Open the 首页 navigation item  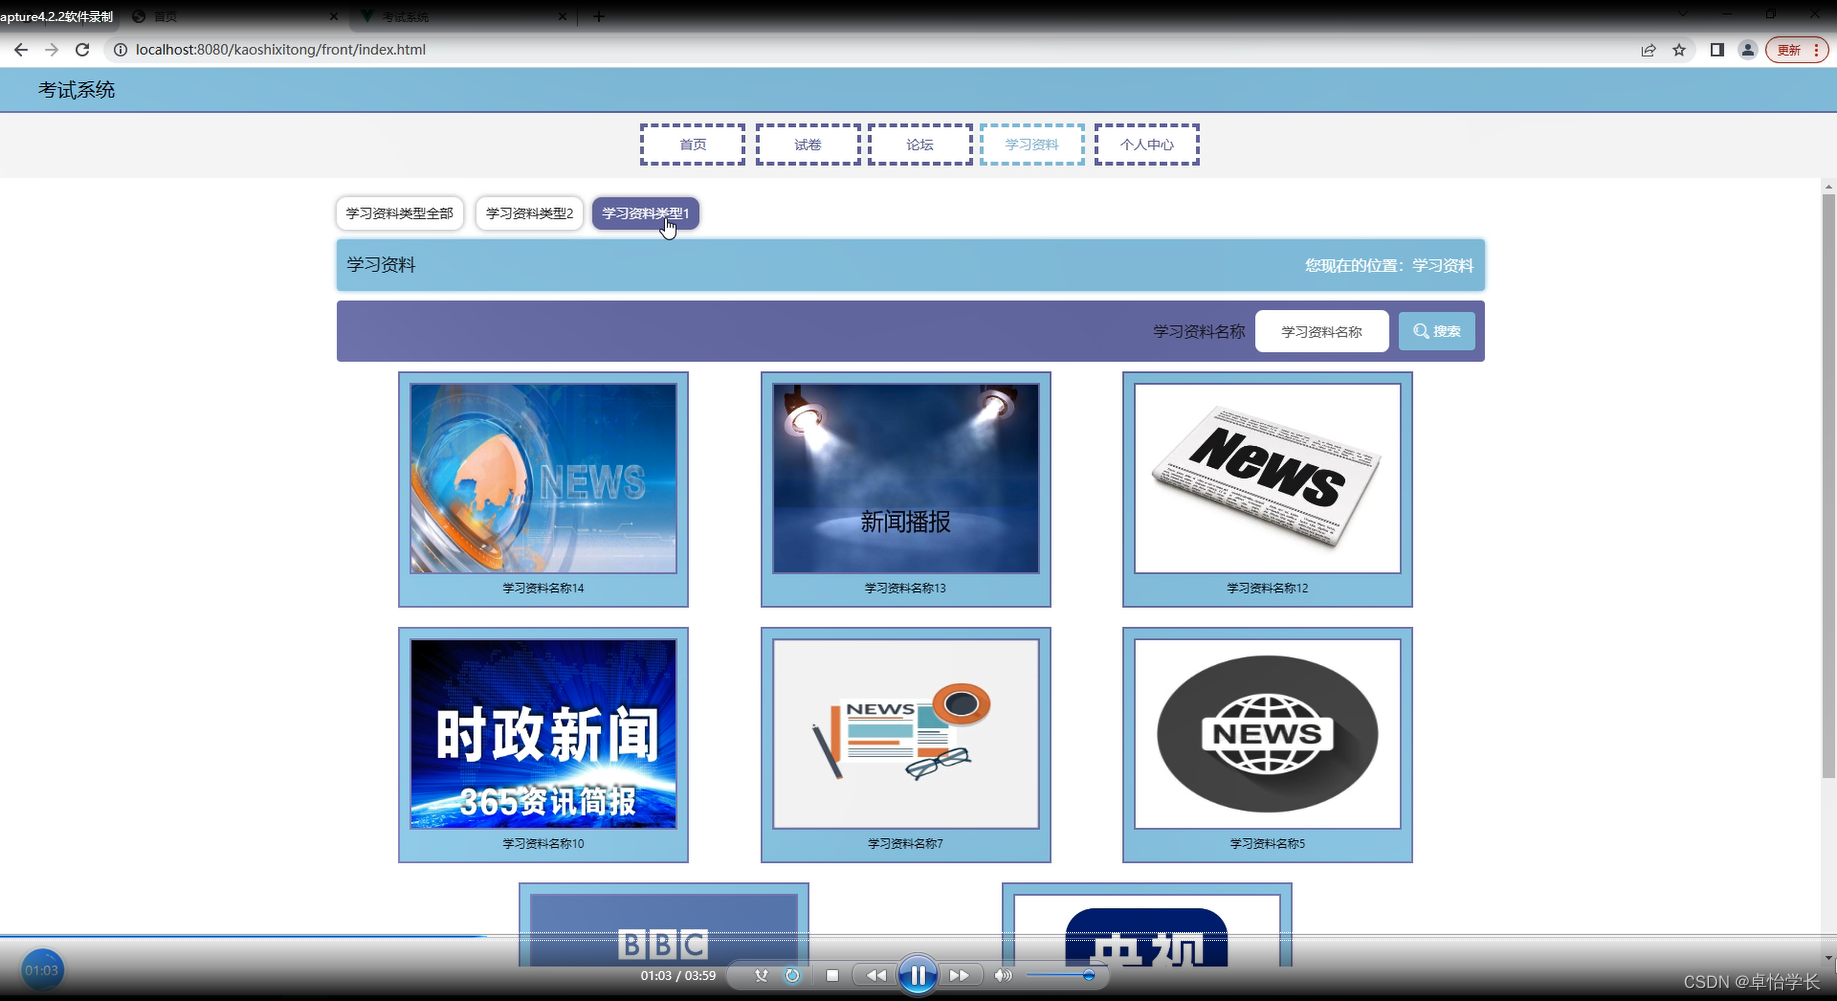coord(693,145)
